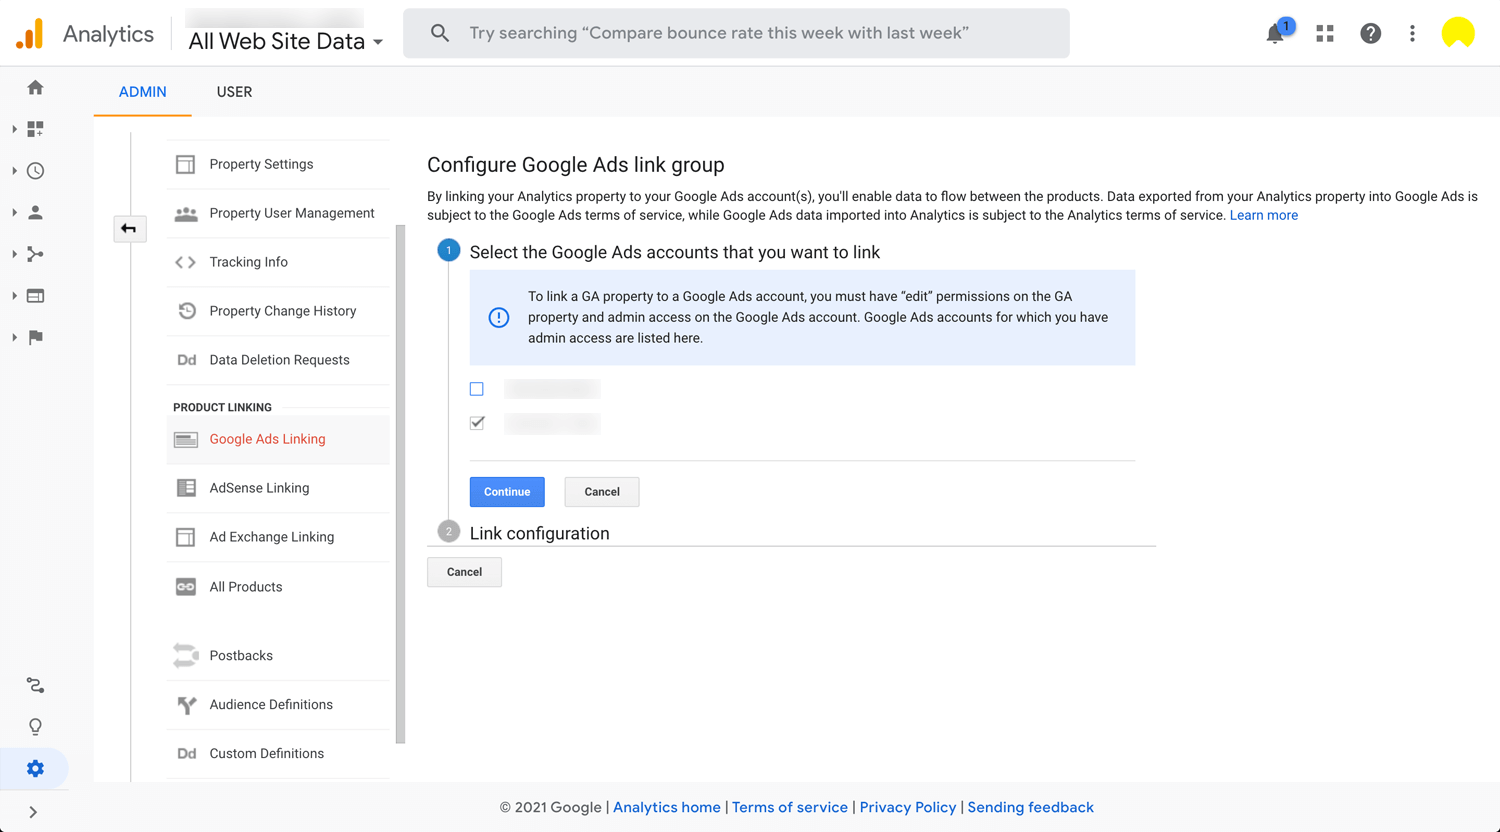Open Data Deletion Requests menu item

click(278, 360)
